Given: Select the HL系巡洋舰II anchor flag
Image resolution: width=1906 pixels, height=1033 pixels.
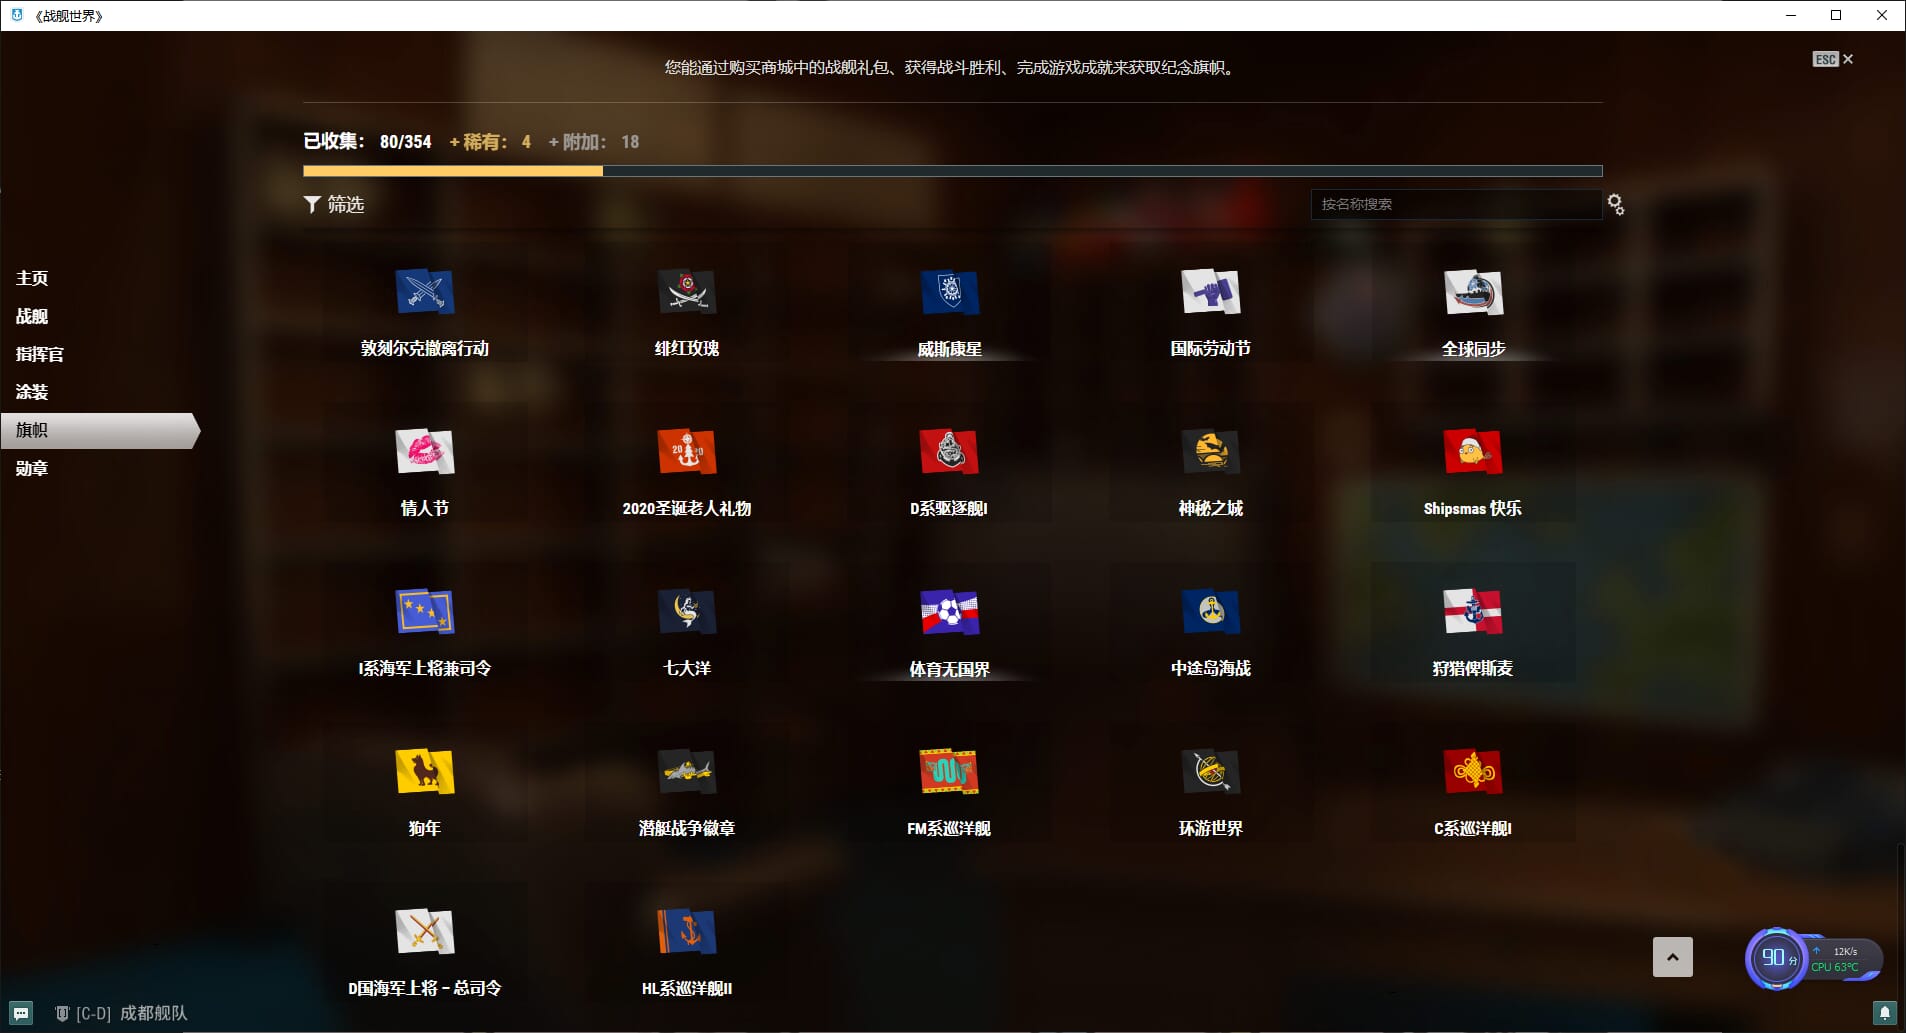Looking at the screenshot, I should 687,932.
